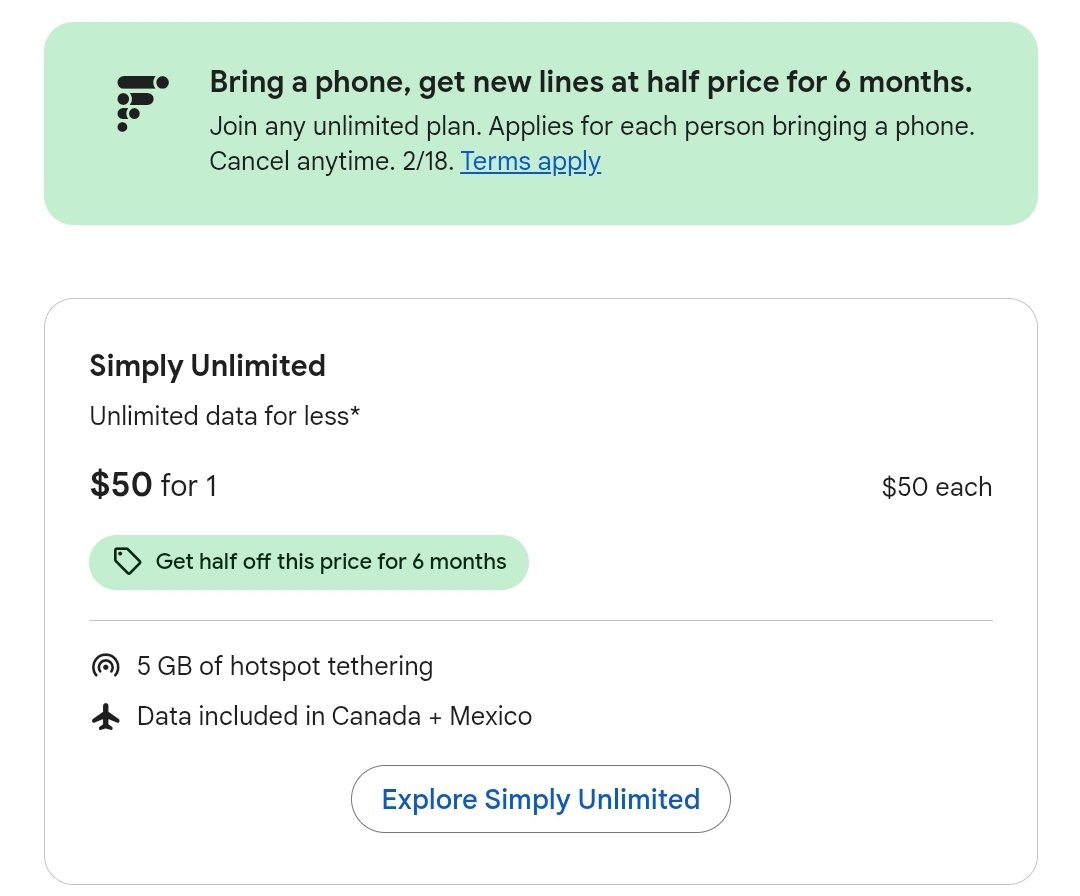The height and width of the screenshot is (896, 1080).
Task: Click the "Cancel anytime. 2/18." text
Action: (330, 162)
